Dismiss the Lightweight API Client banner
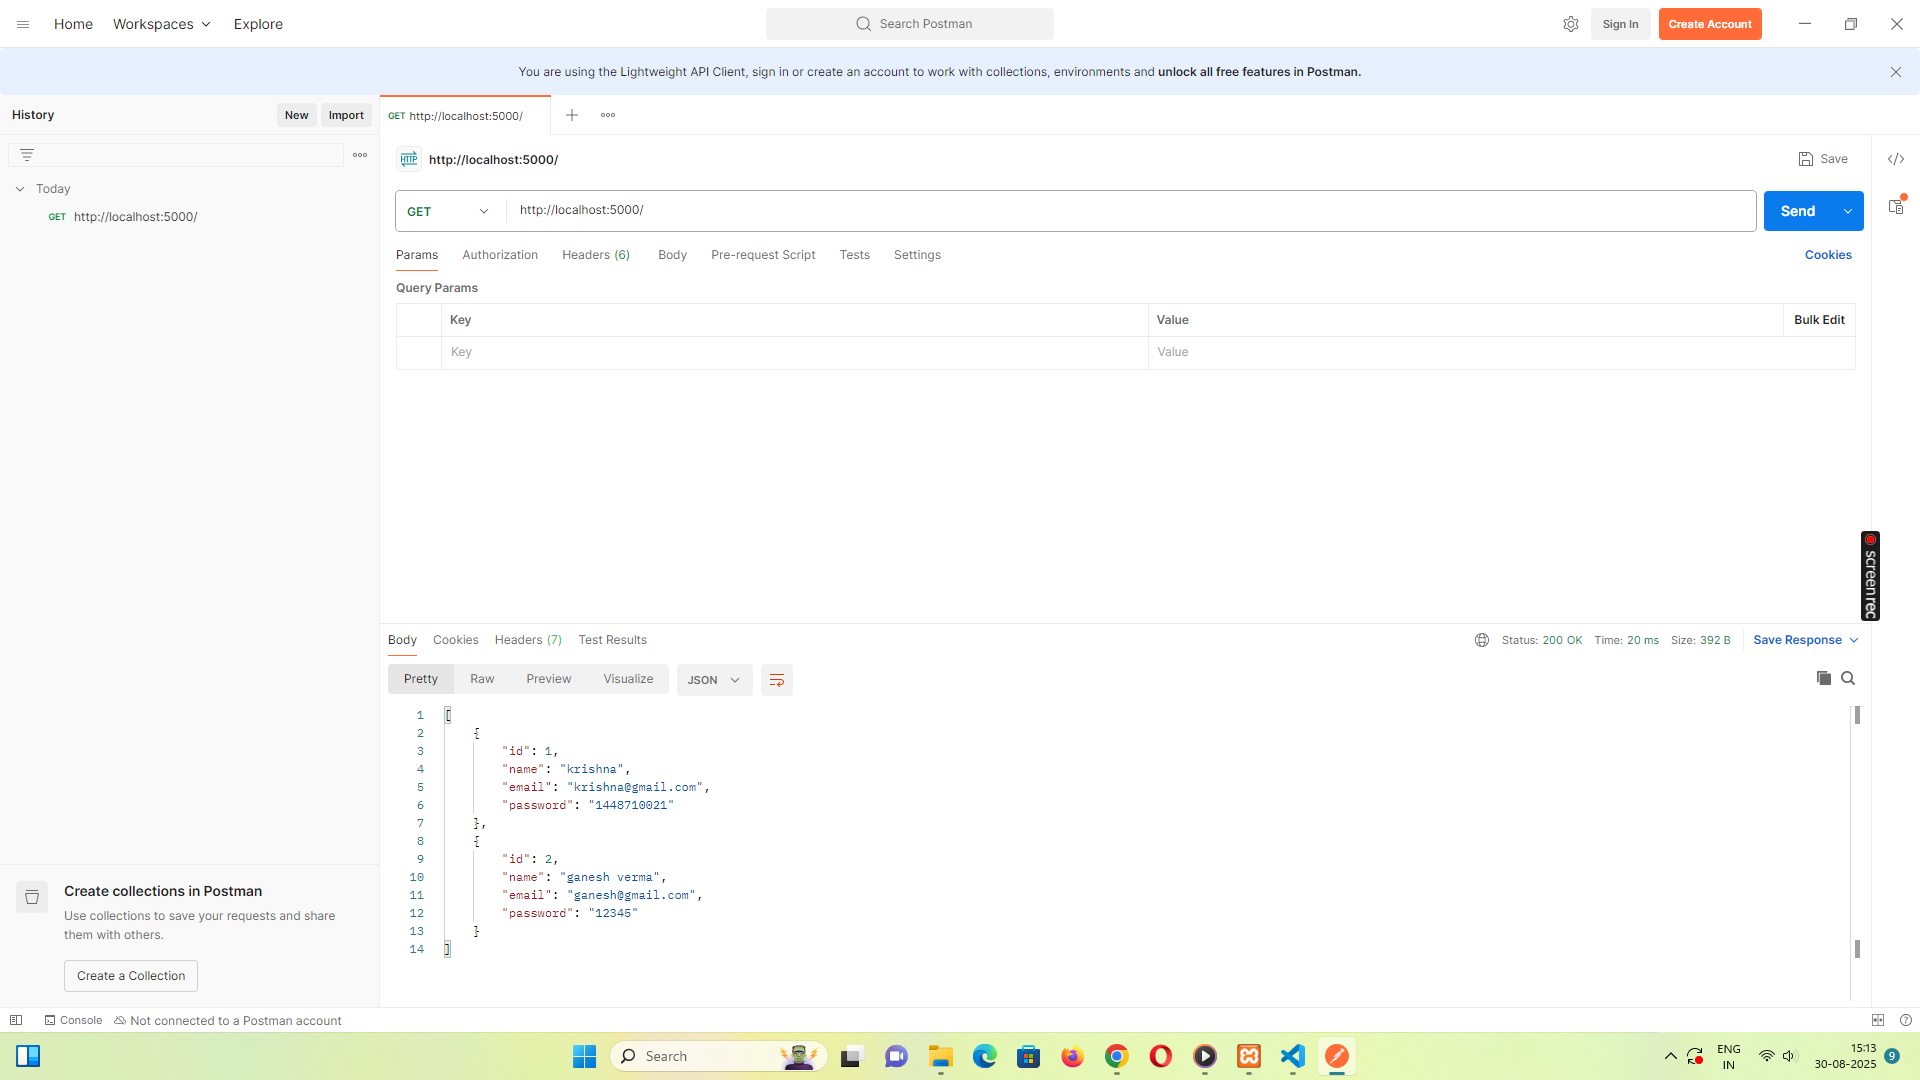This screenshot has width=1920, height=1080. 1896,72
